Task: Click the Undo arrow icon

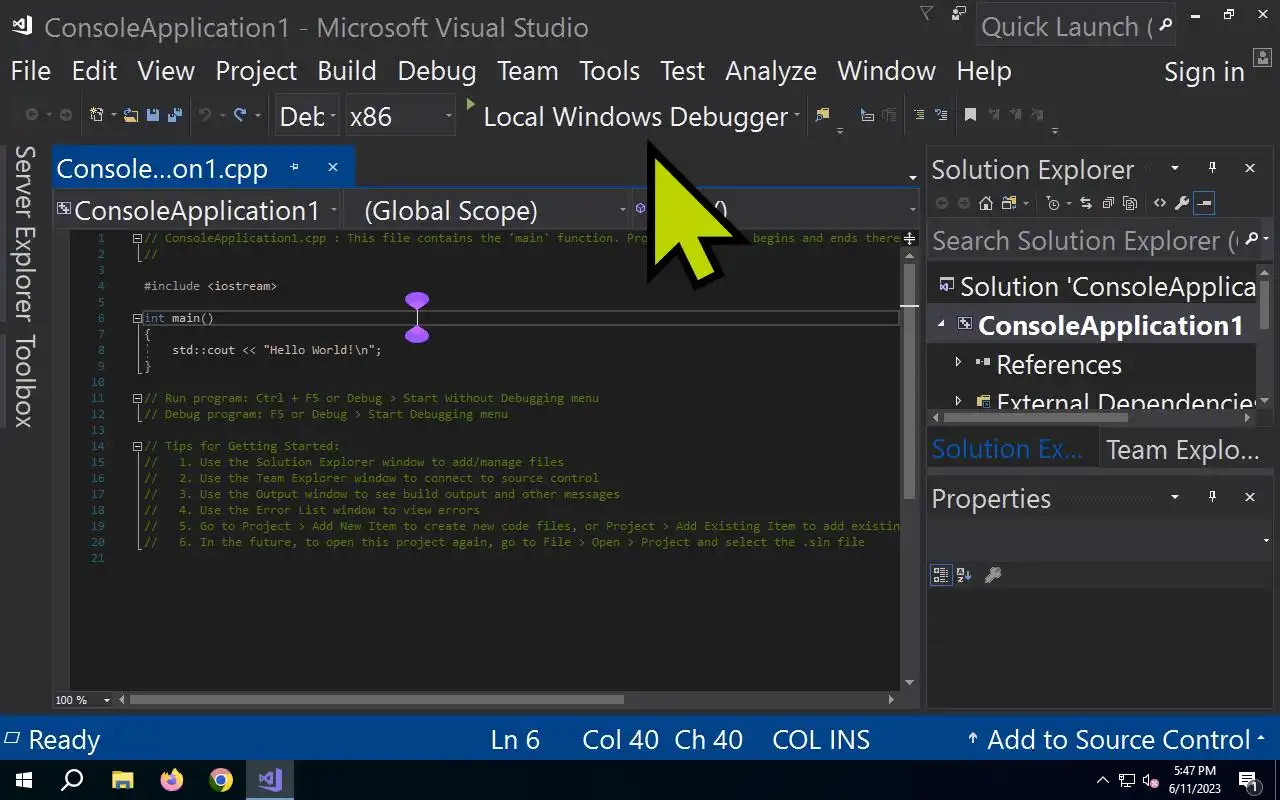Action: tap(205, 115)
